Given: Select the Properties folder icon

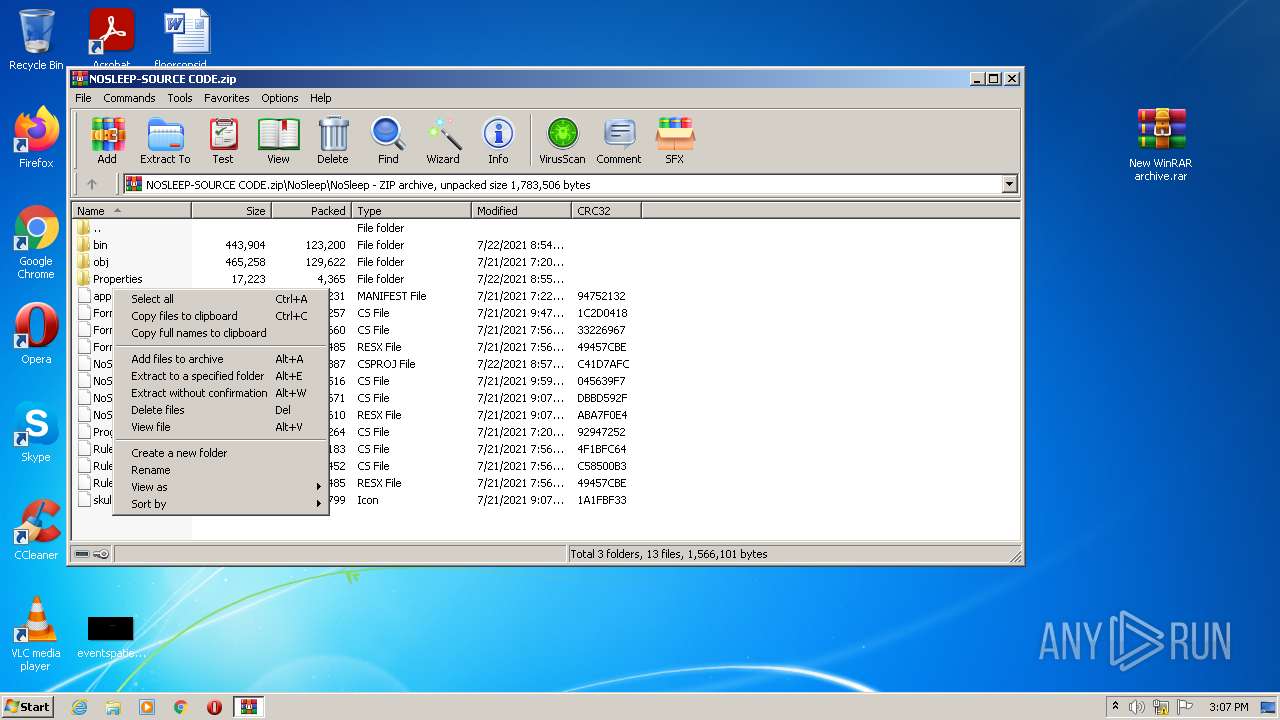Looking at the screenshot, I should click(x=84, y=279).
